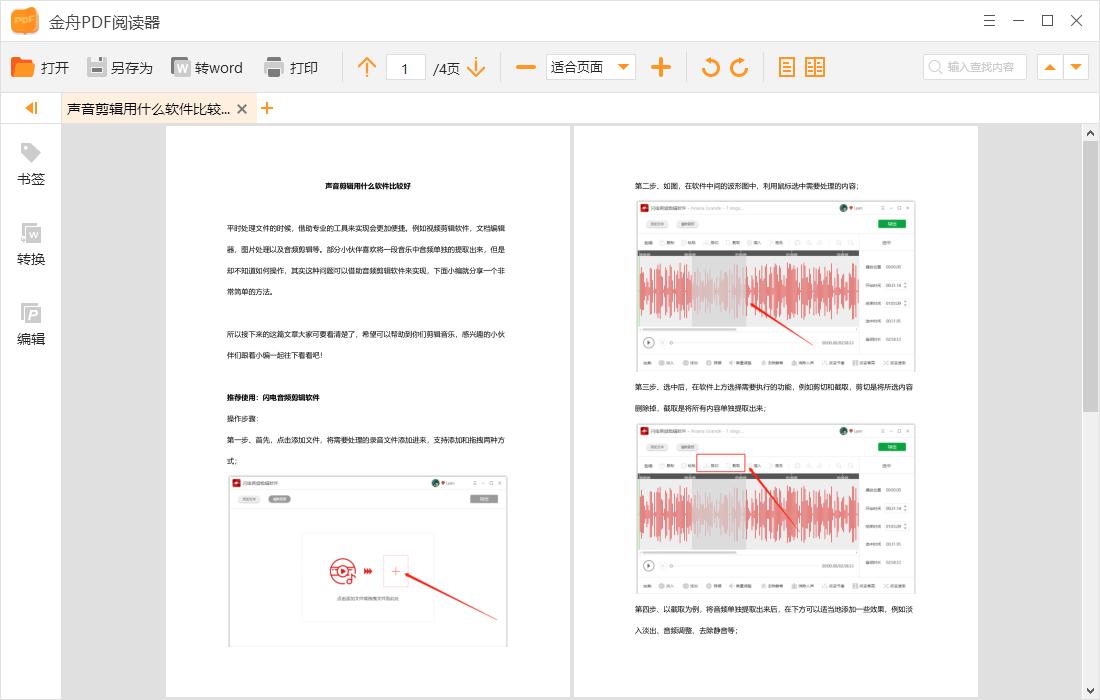Switch to two-page layout view

click(x=815, y=67)
